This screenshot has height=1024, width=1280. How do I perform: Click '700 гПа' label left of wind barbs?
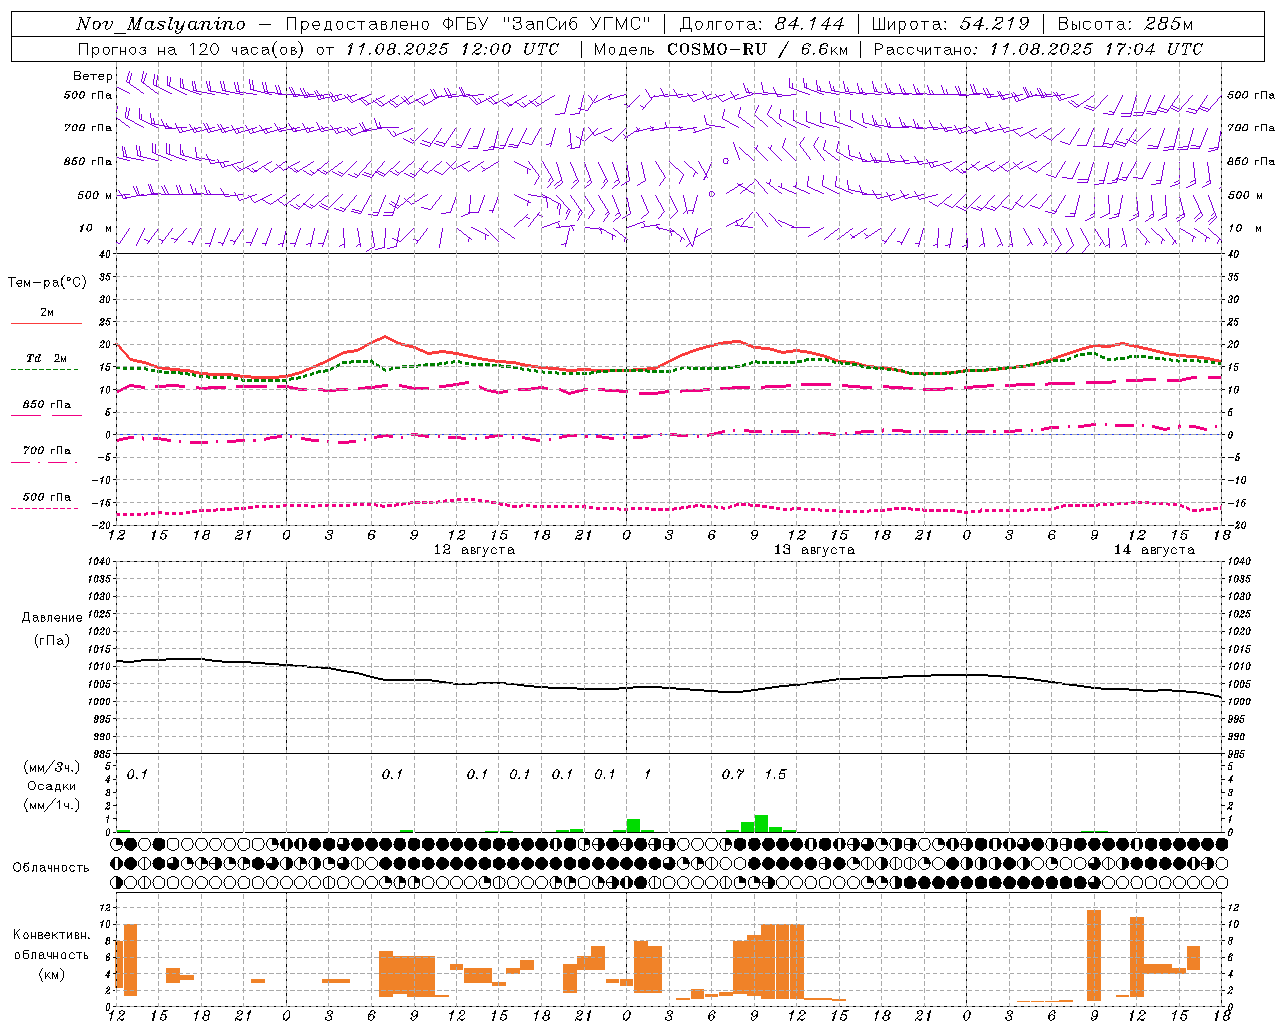tap(88, 128)
